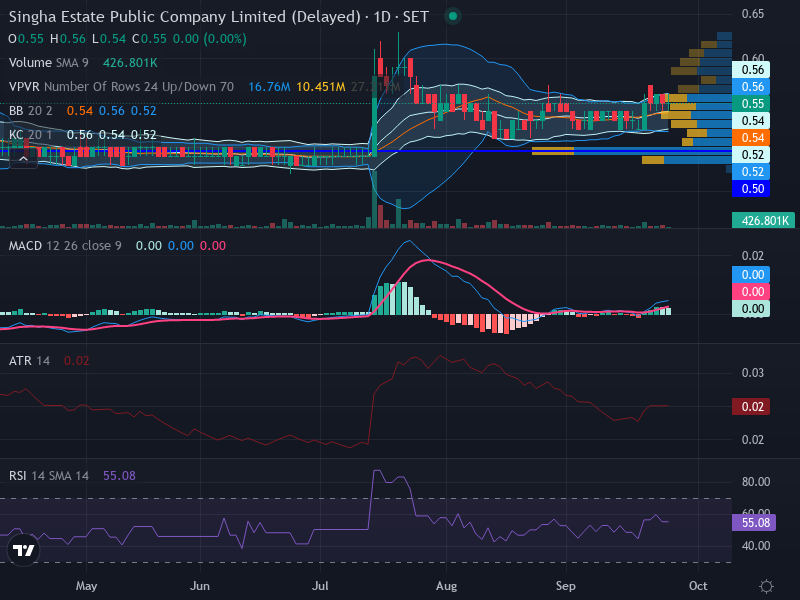
Task: Click the Jul label on time axis
Action: [x=320, y=586]
